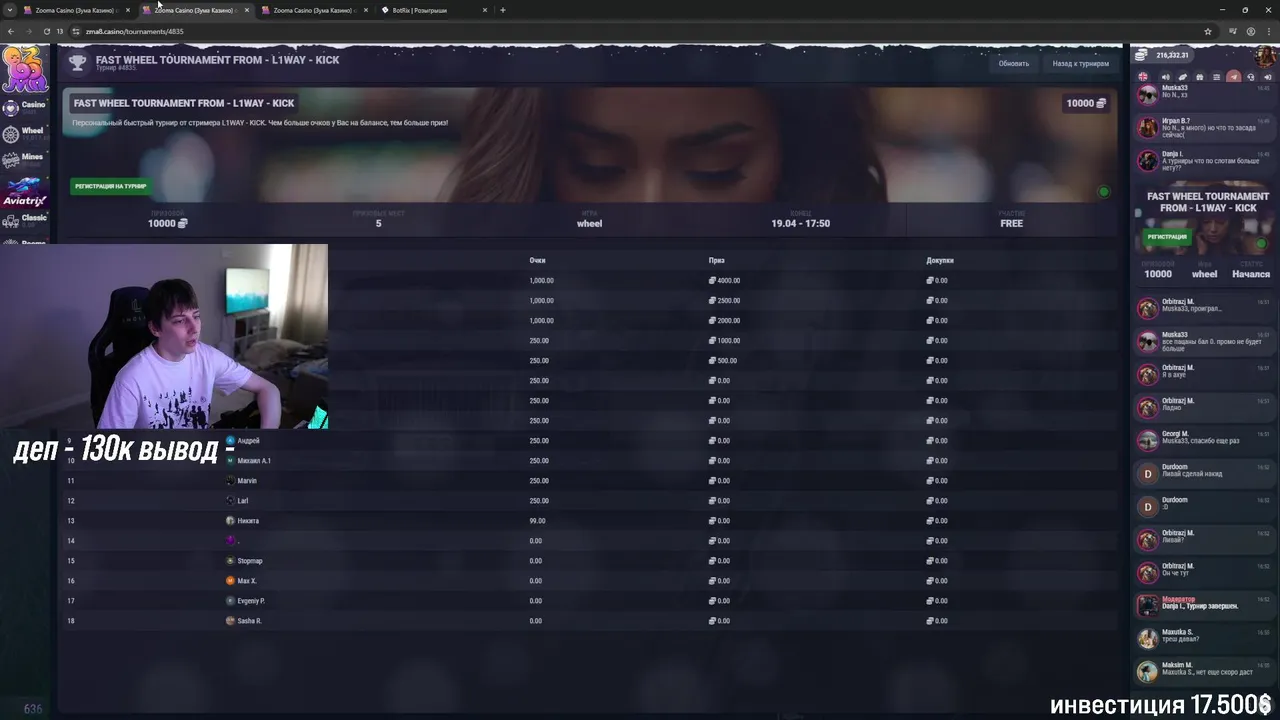Click green Регистрация button in chat widget

[x=1166, y=237]
